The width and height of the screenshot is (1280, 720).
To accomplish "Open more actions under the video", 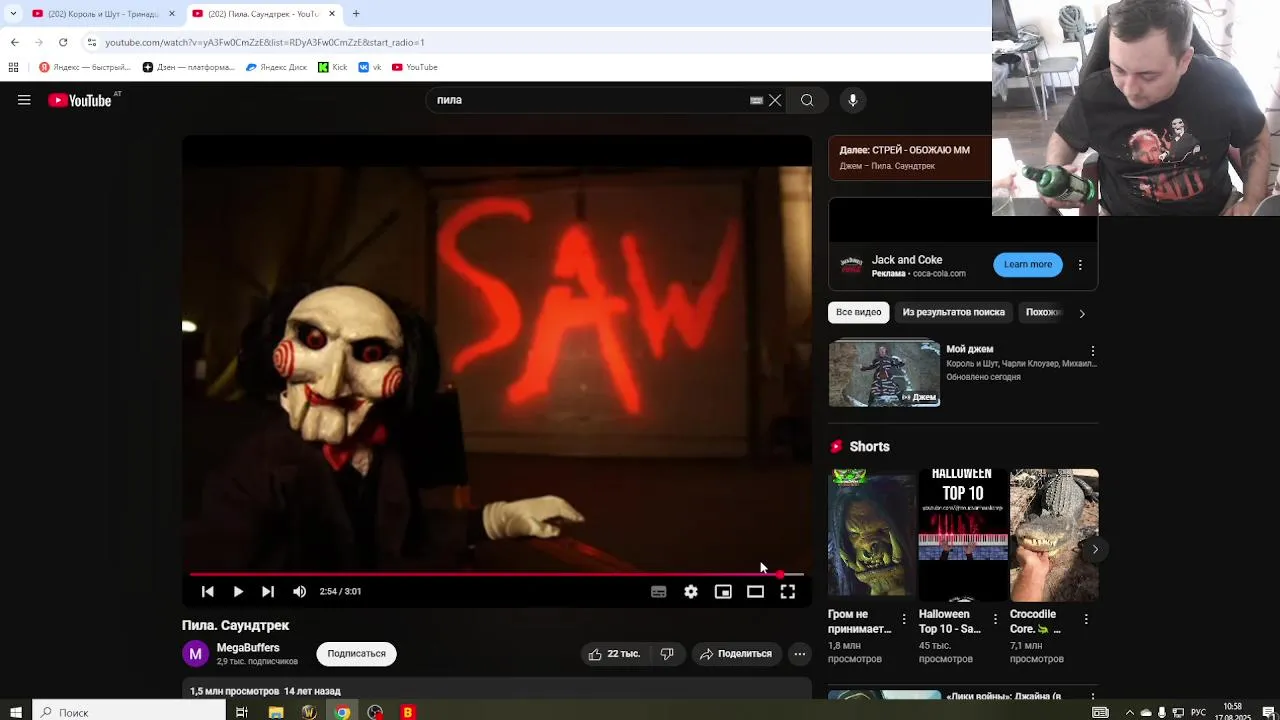I will [799, 654].
